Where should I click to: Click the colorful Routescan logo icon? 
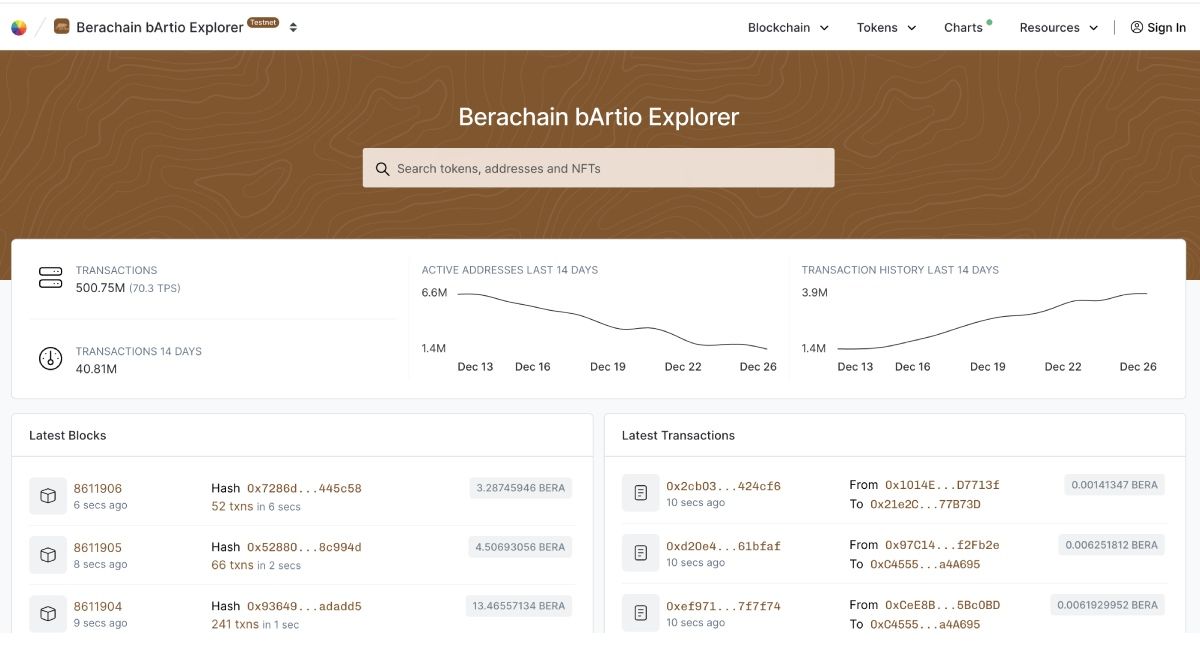[x=19, y=28]
